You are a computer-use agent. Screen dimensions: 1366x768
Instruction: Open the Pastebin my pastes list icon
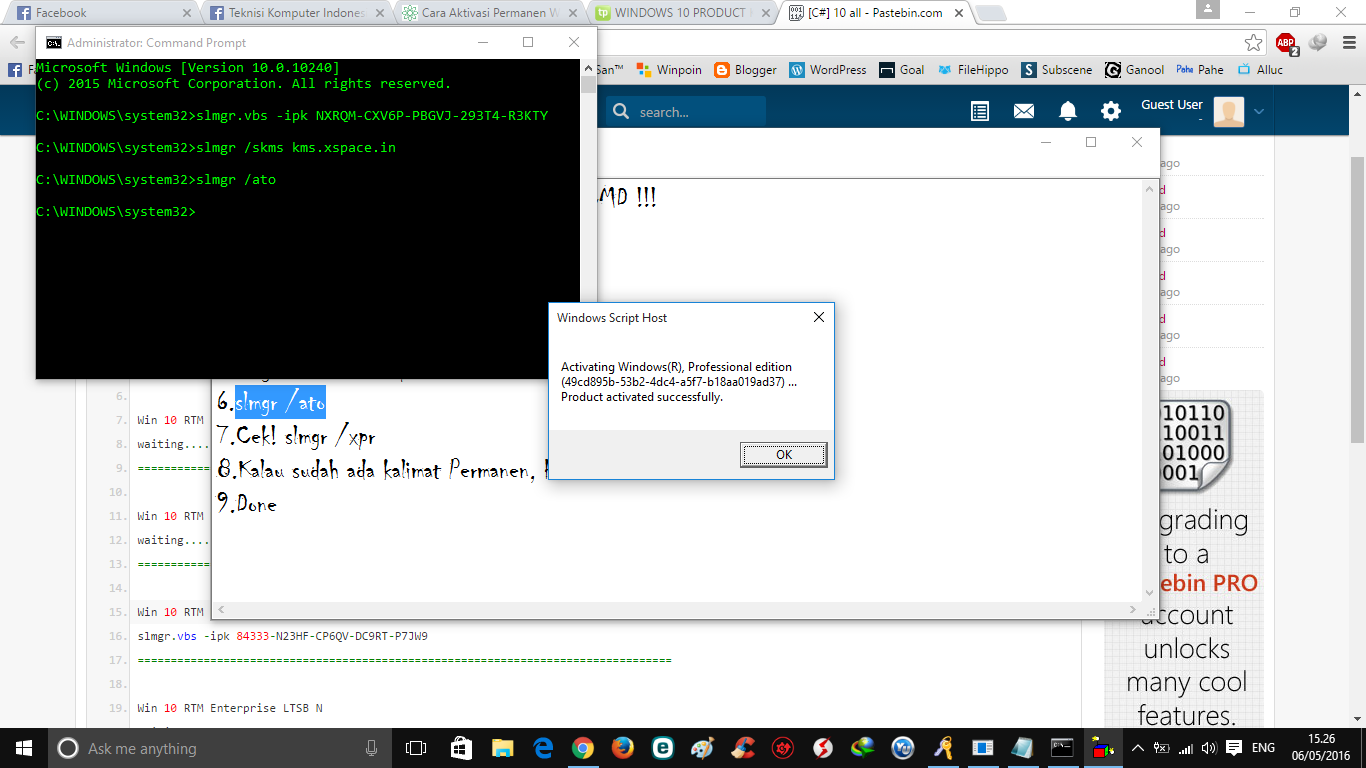tap(980, 111)
